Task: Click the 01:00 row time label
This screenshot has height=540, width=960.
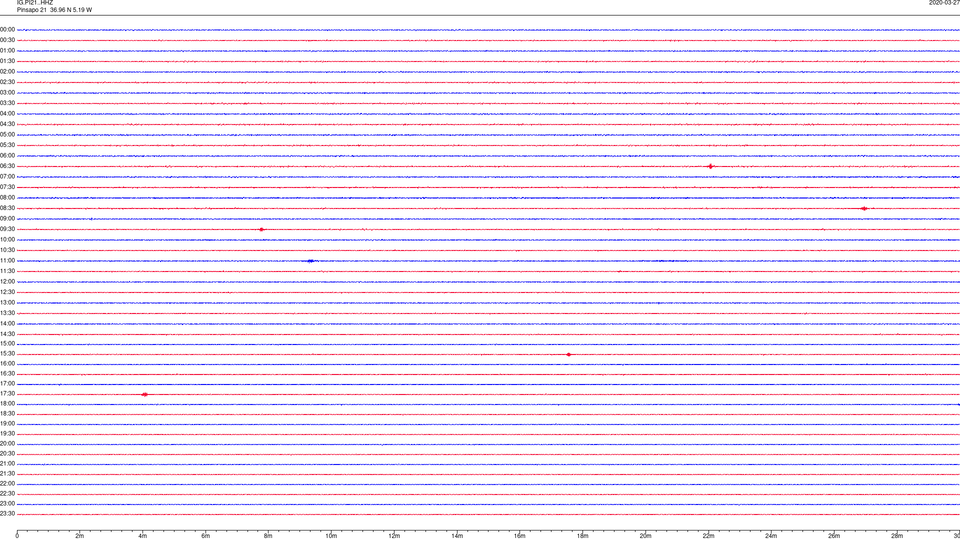Action: coord(7,51)
